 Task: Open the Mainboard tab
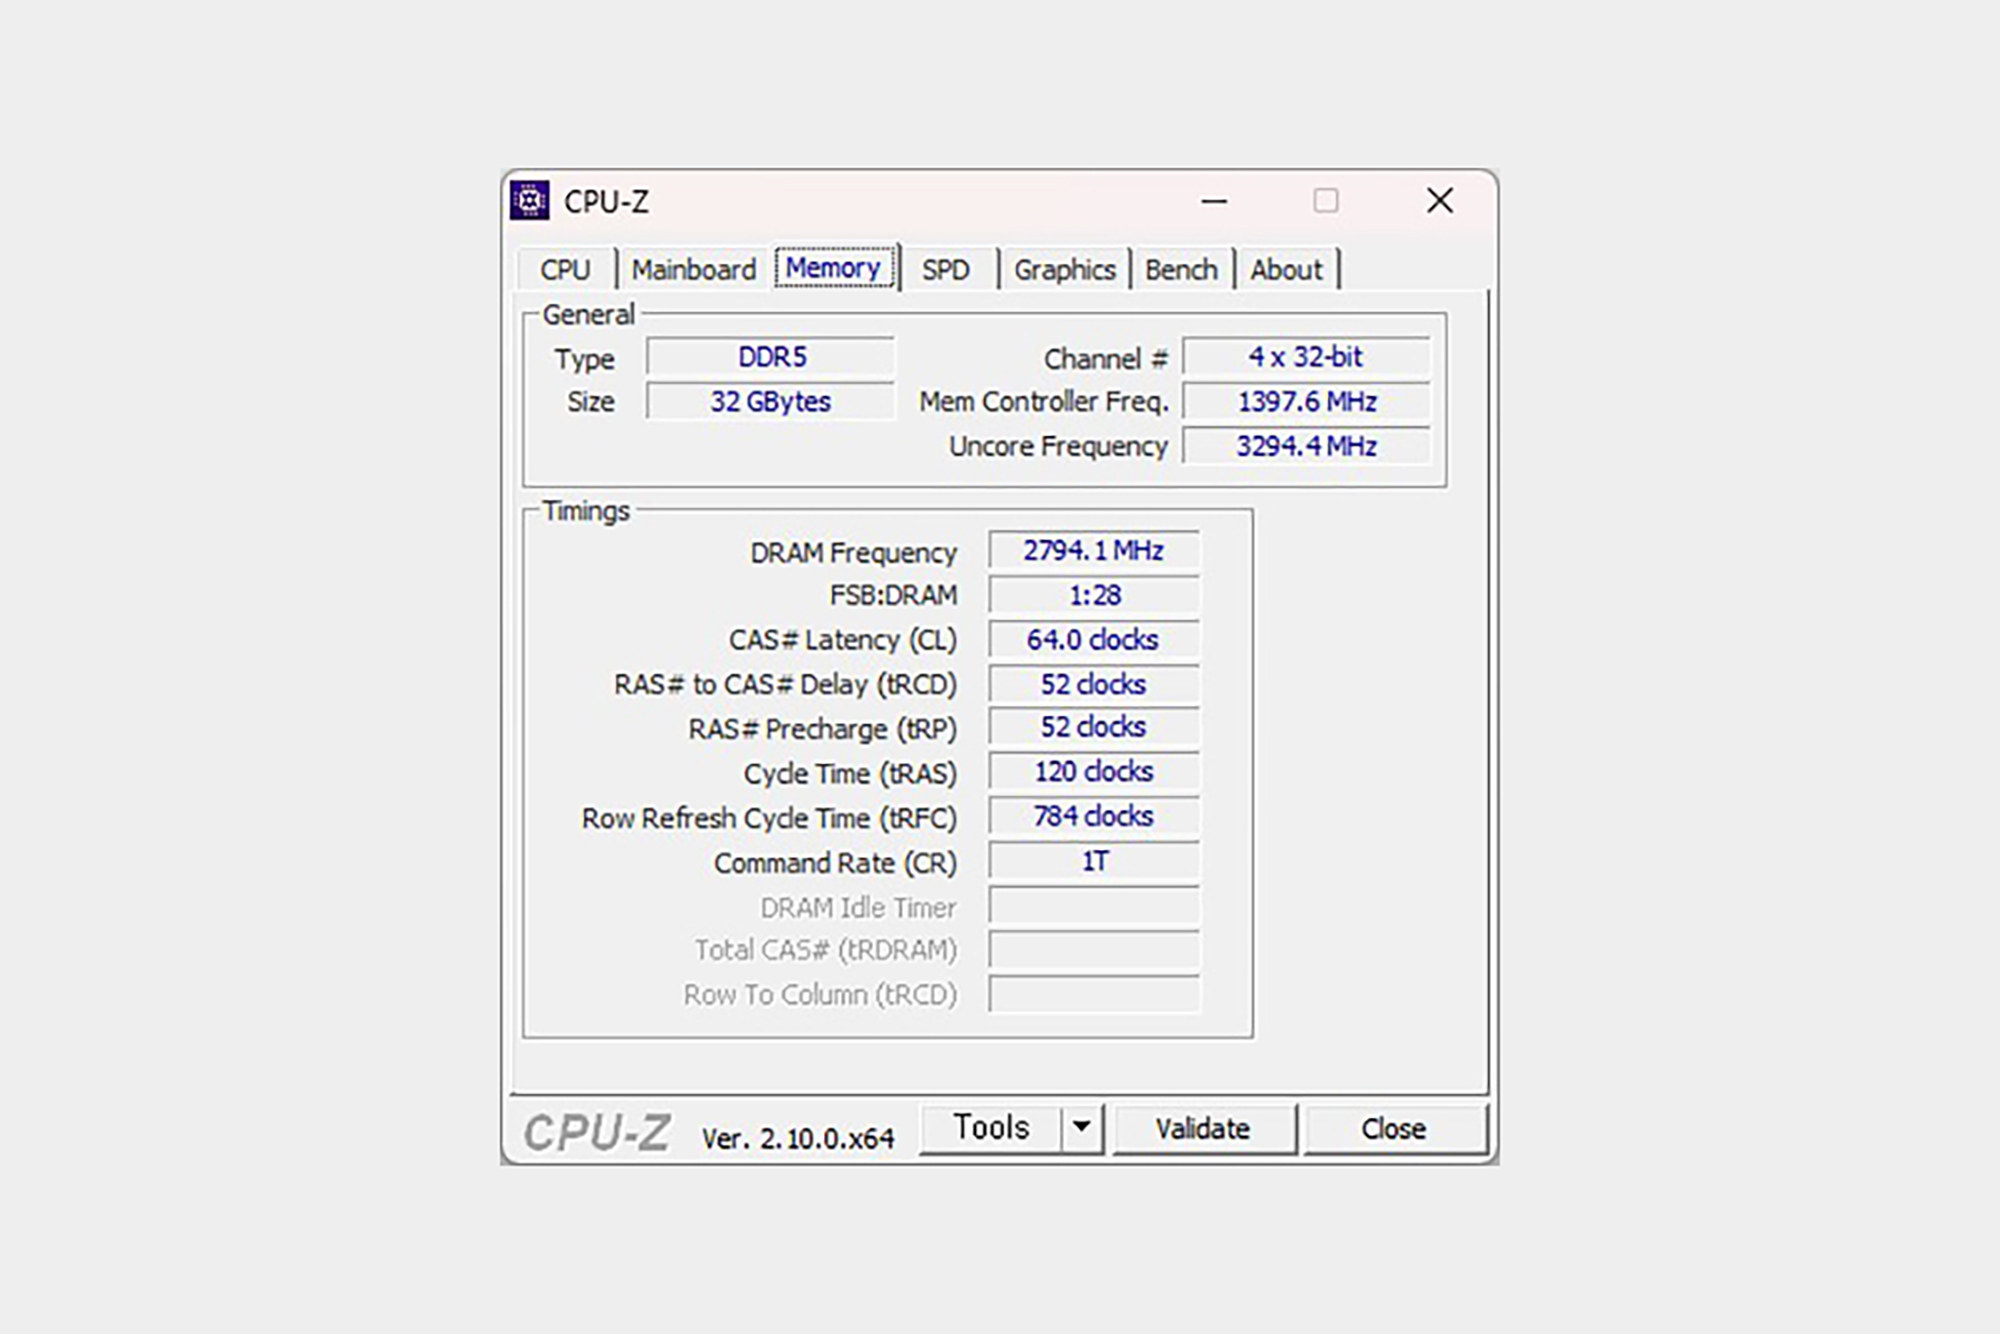click(693, 270)
